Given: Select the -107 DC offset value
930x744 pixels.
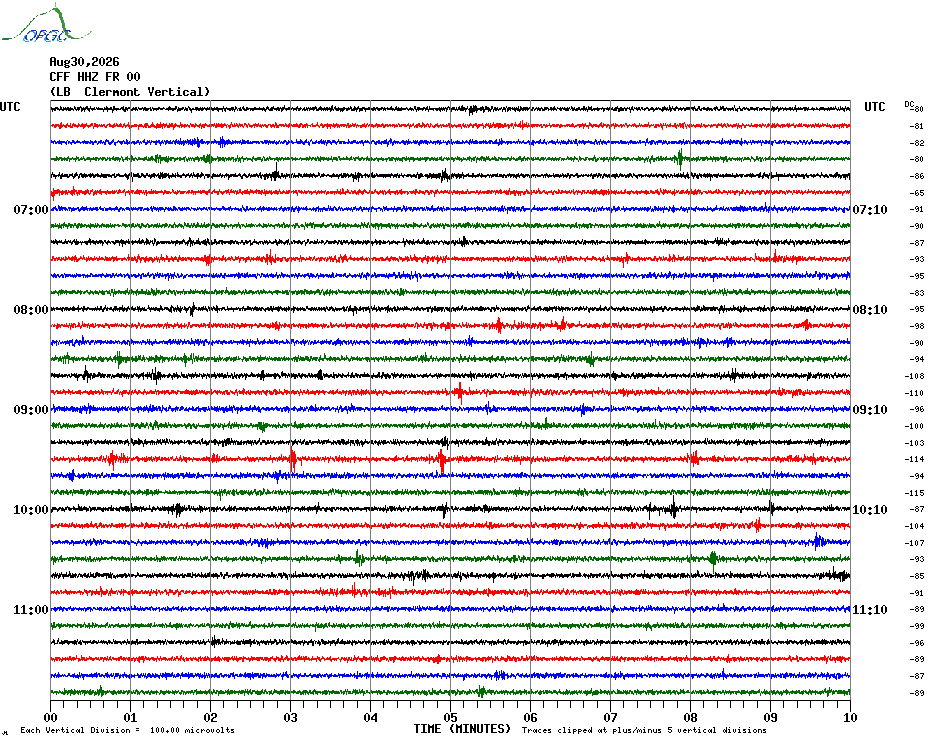Looking at the screenshot, I should tap(915, 543).
